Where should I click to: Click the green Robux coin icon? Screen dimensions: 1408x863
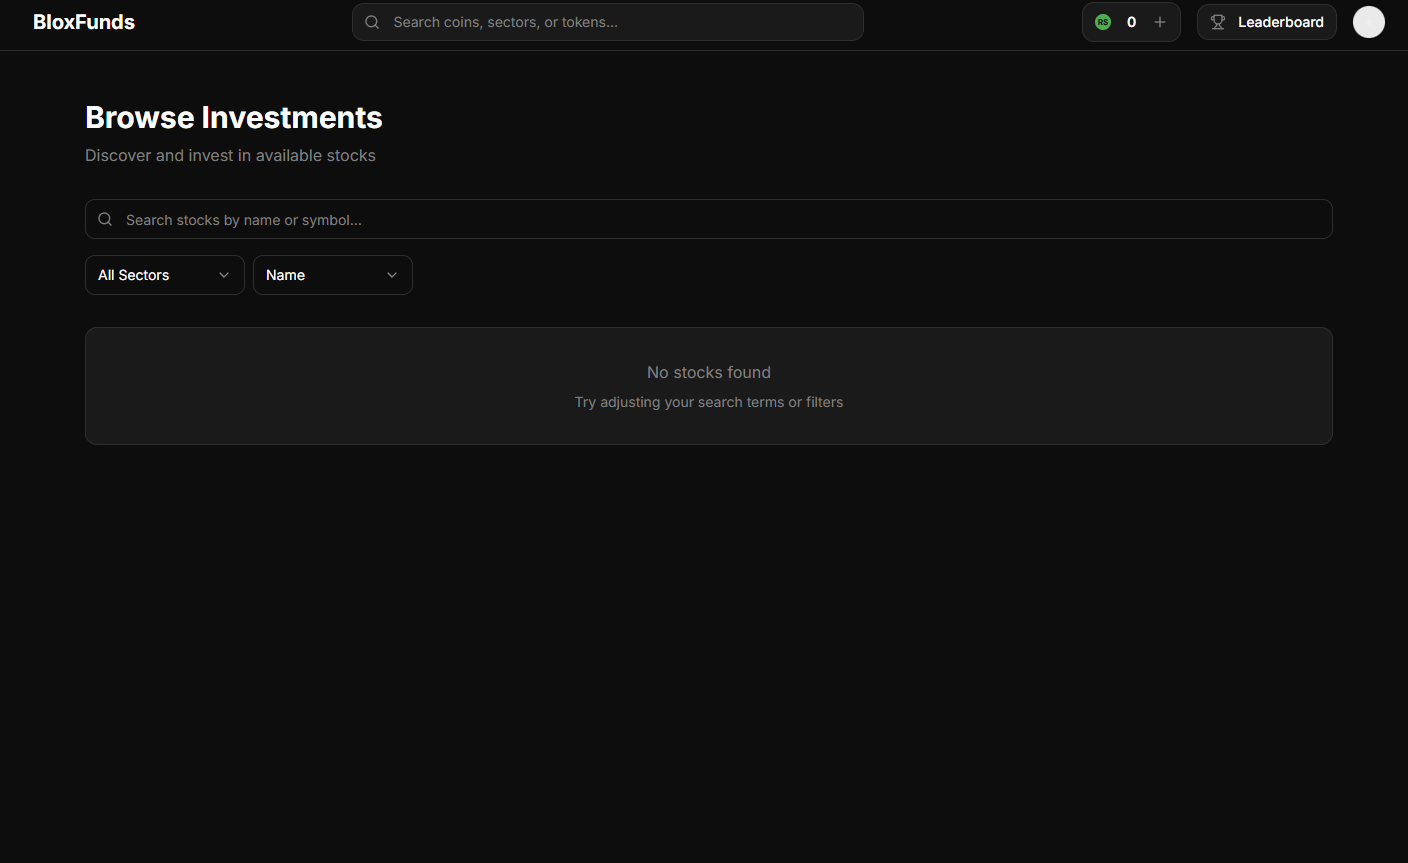[x=1103, y=22]
